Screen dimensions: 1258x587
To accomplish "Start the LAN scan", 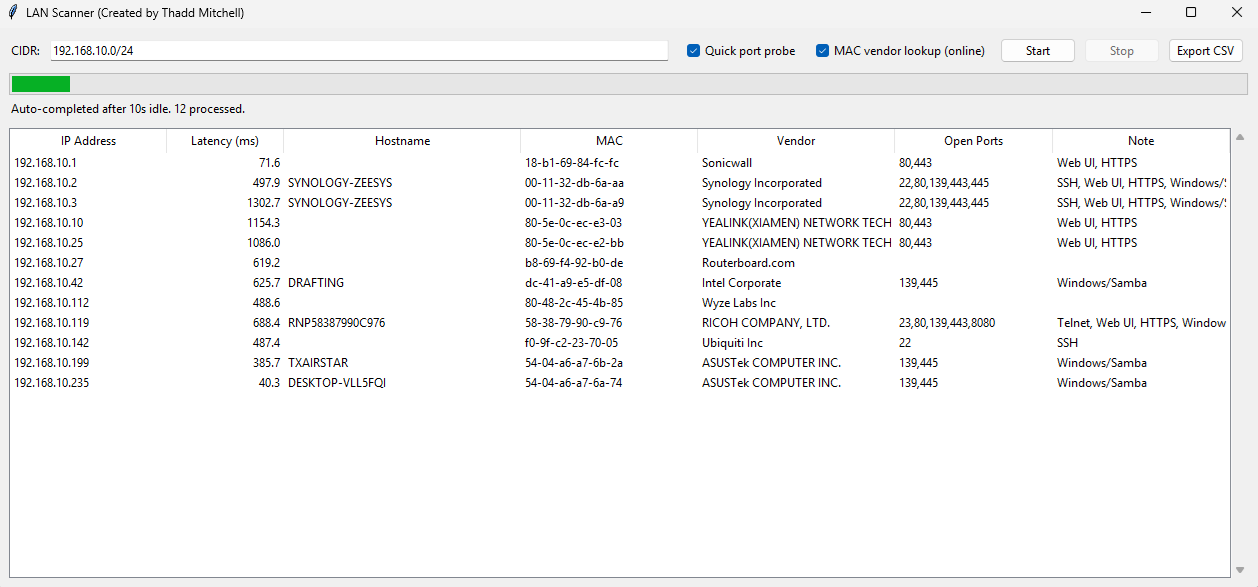I will 1037,51.
